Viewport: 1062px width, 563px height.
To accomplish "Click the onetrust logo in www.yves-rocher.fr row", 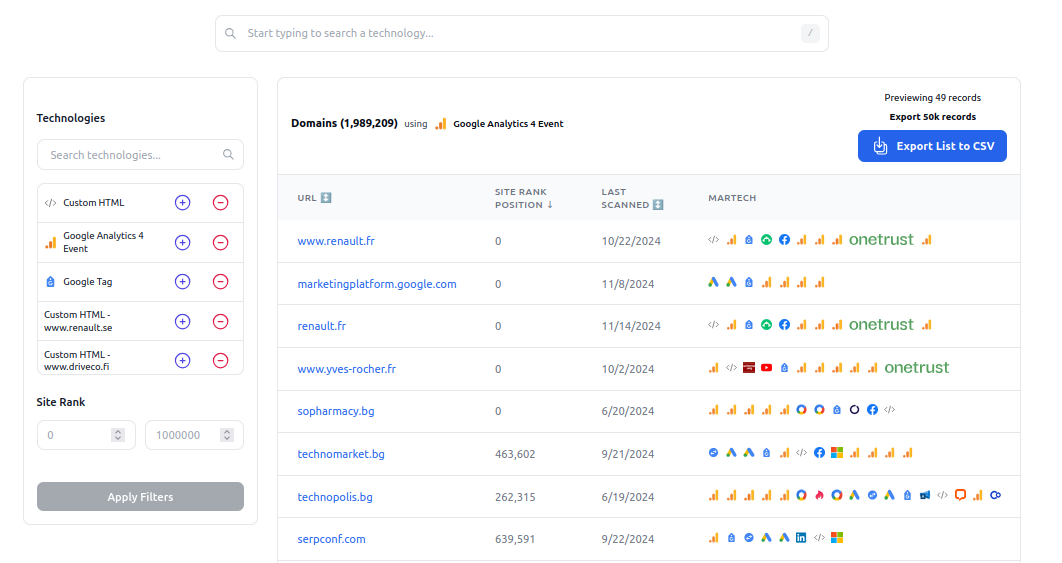I will 916,368.
